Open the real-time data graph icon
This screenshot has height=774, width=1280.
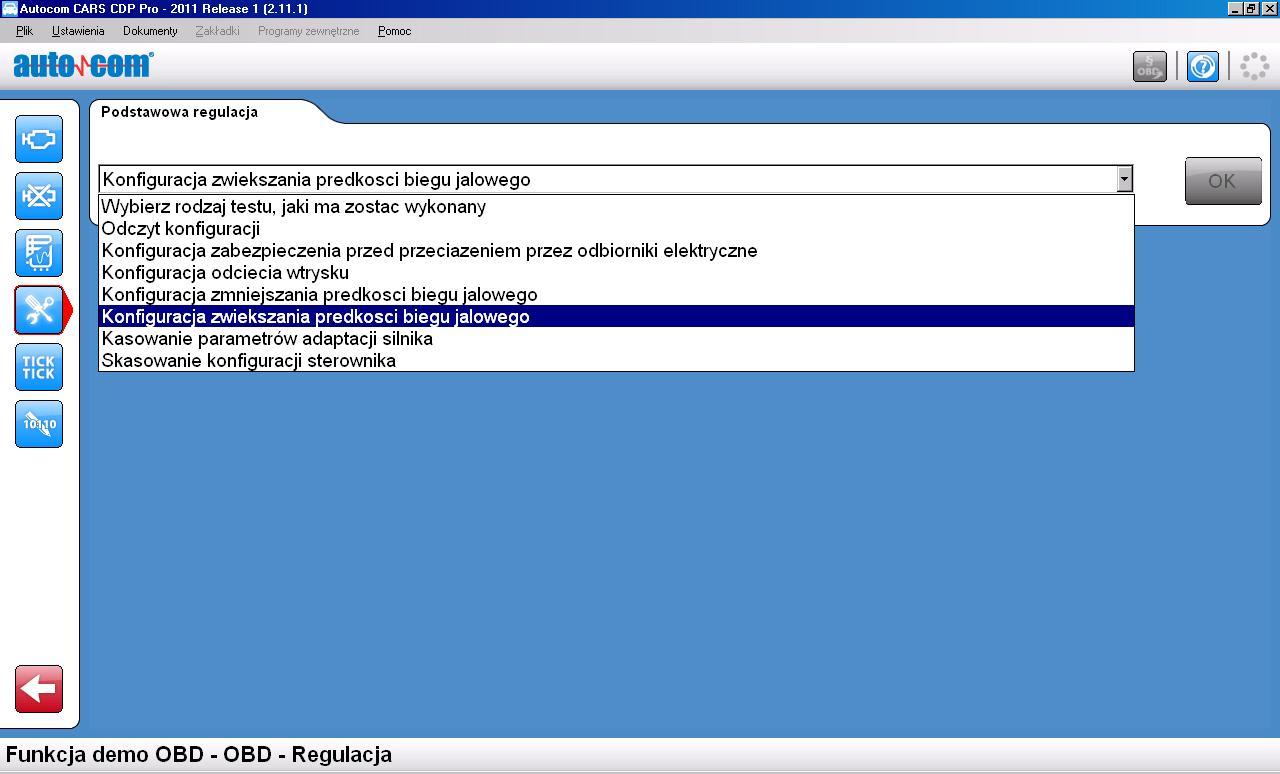coord(39,253)
